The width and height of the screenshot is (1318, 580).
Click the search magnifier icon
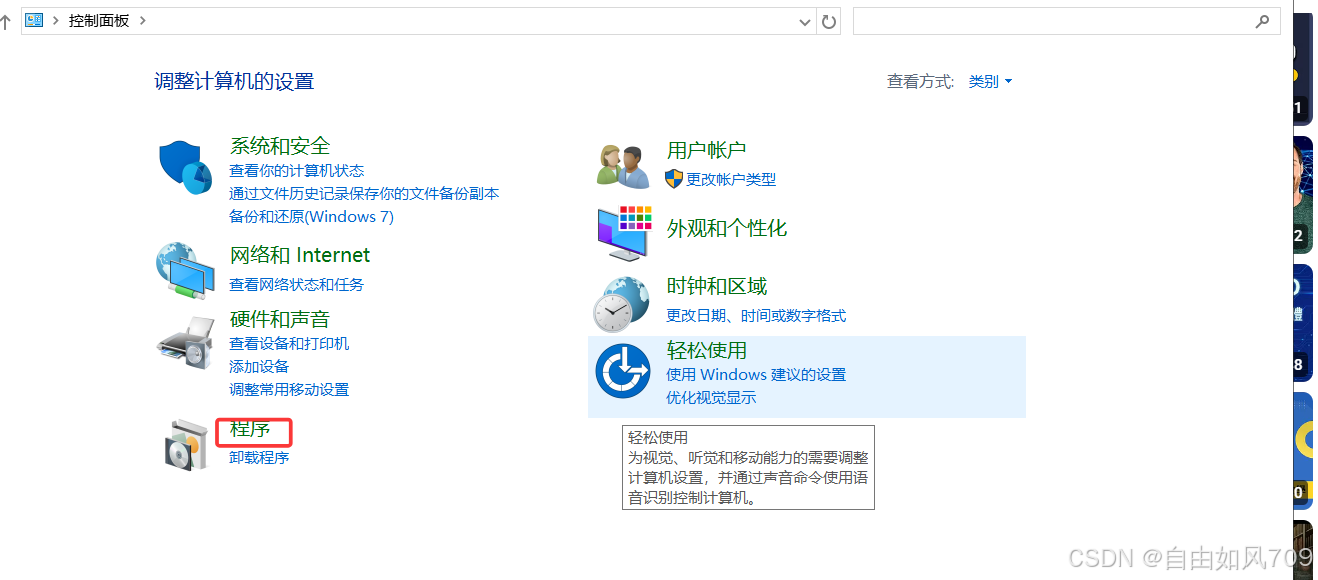pos(1262,21)
